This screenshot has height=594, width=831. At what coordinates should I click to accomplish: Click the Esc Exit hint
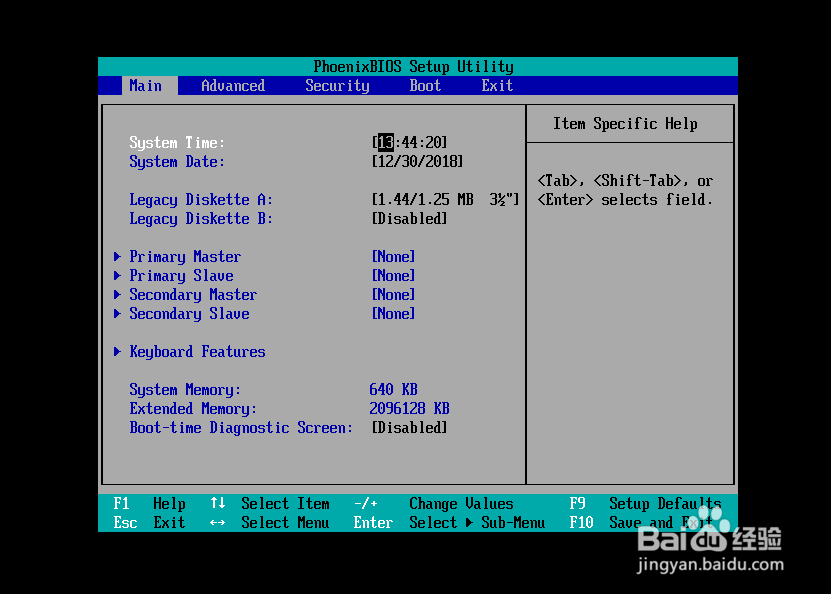[149, 522]
